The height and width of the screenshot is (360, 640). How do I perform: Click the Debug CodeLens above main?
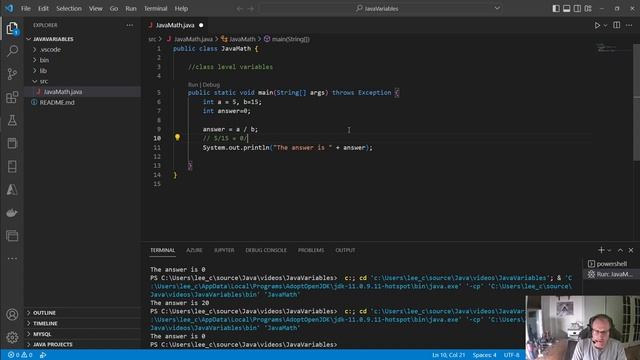pyautogui.click(x=211, y=84)
